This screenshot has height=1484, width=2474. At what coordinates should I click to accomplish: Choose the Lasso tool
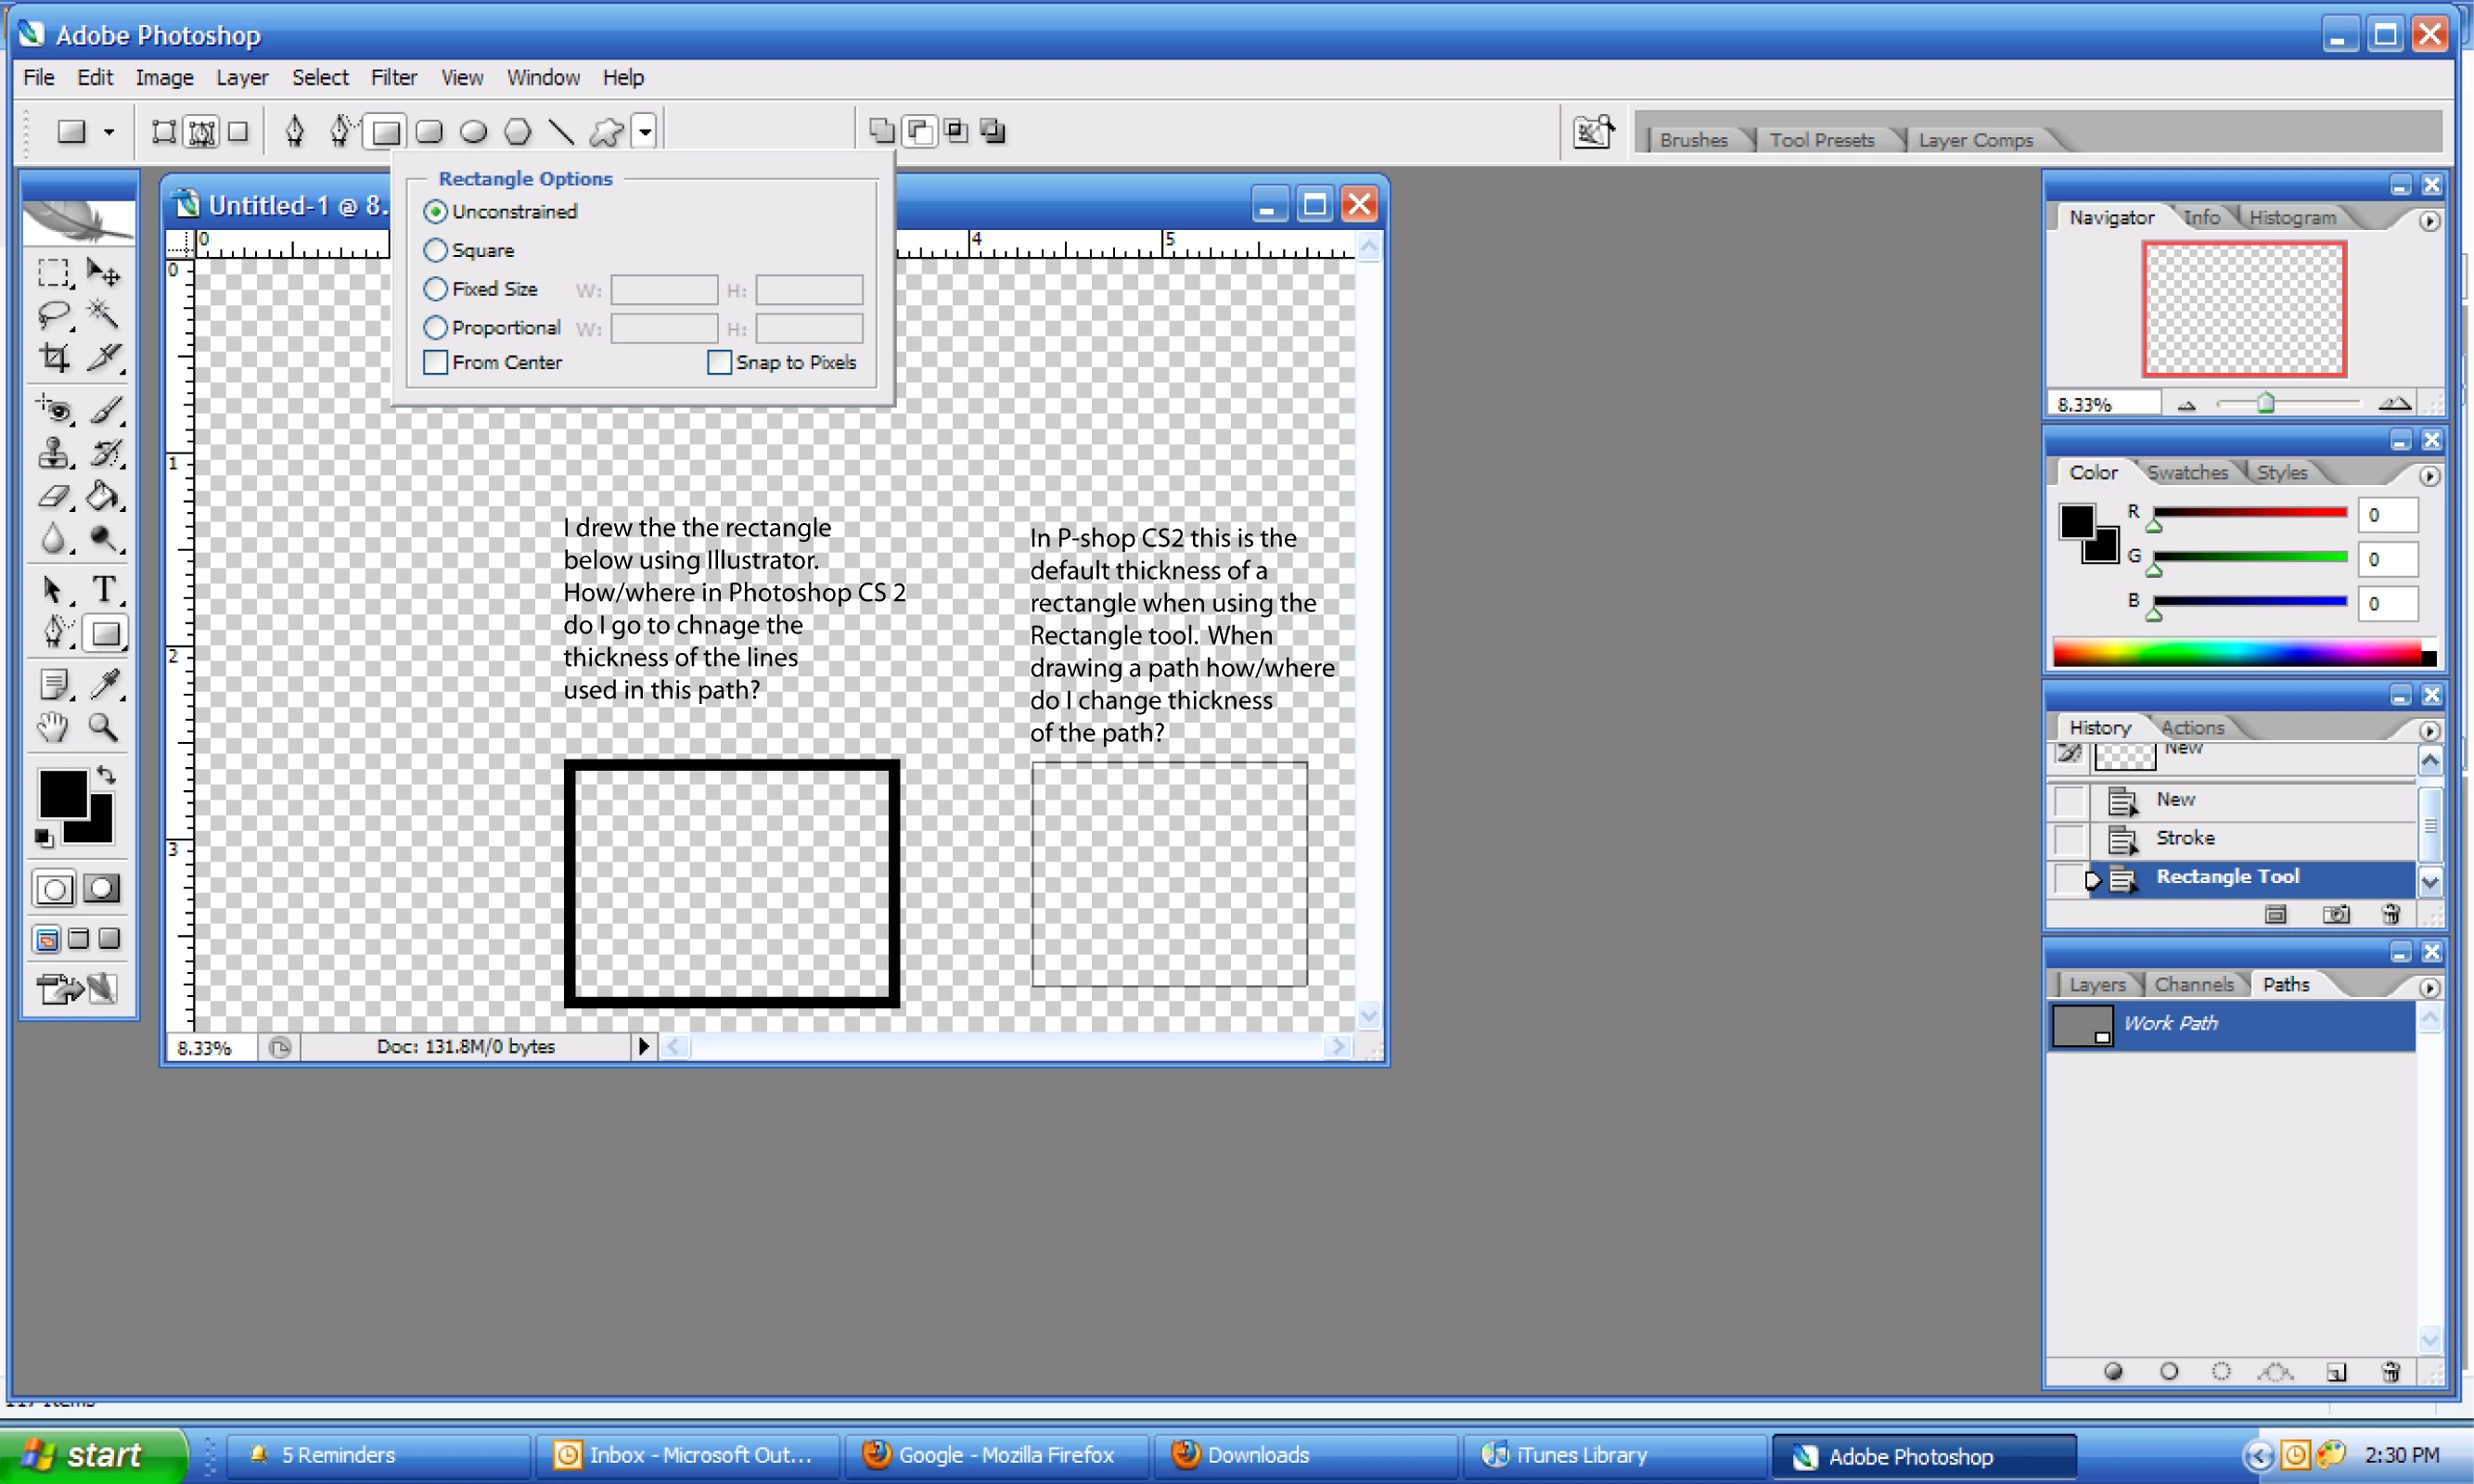[54, 314]
